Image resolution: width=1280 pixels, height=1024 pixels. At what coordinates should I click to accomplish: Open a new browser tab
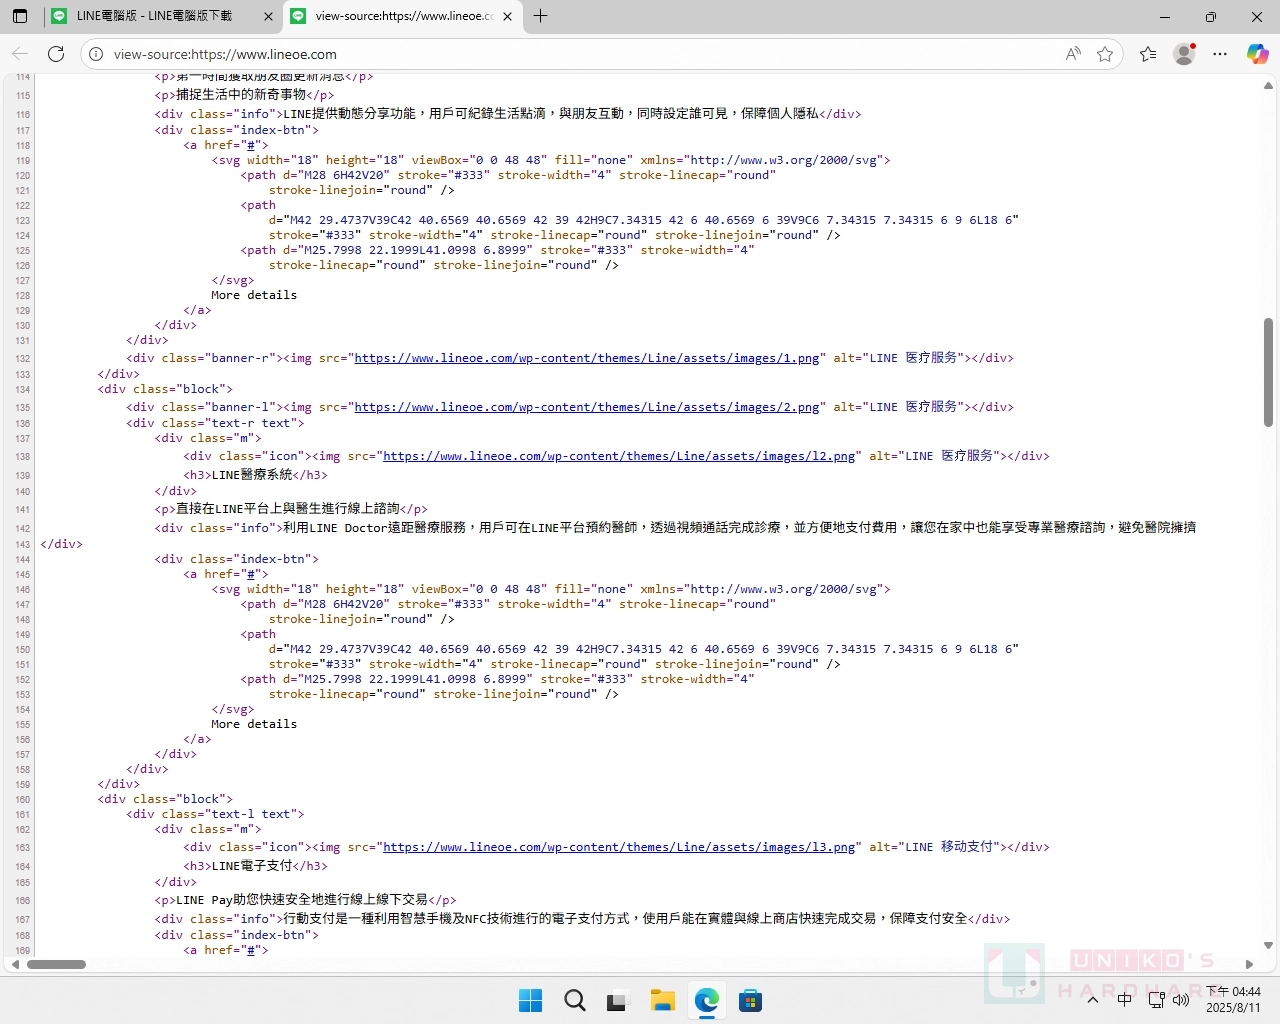click(541, 16)
